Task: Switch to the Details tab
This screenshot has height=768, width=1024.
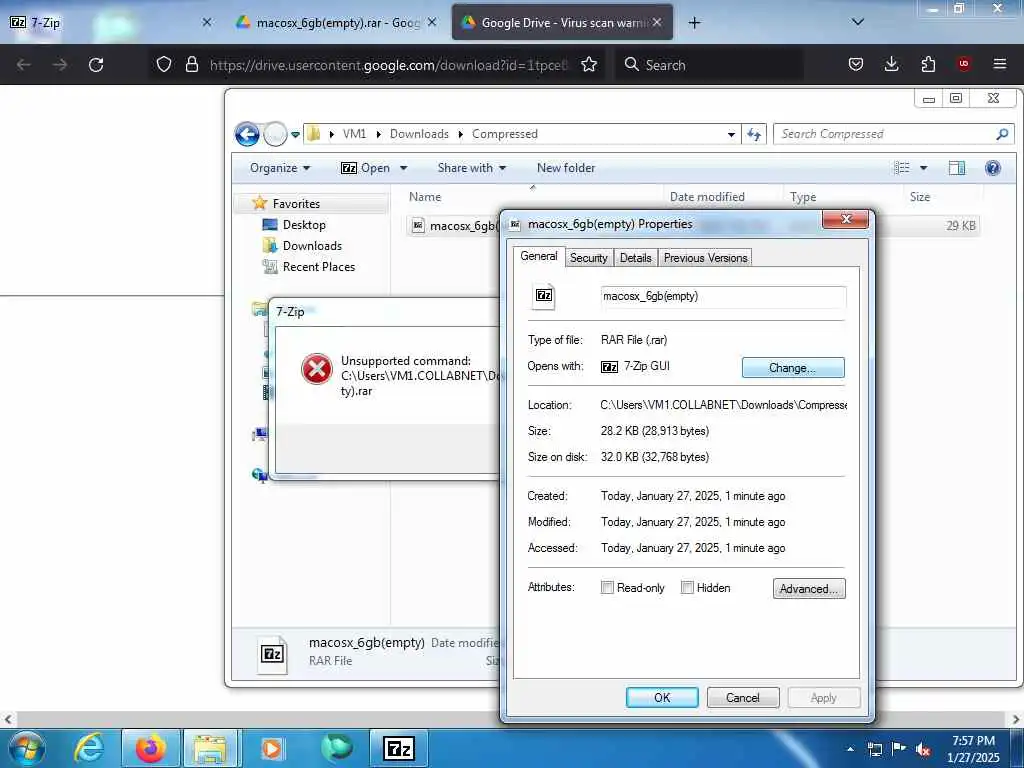Action: click(x=635, y=258)
